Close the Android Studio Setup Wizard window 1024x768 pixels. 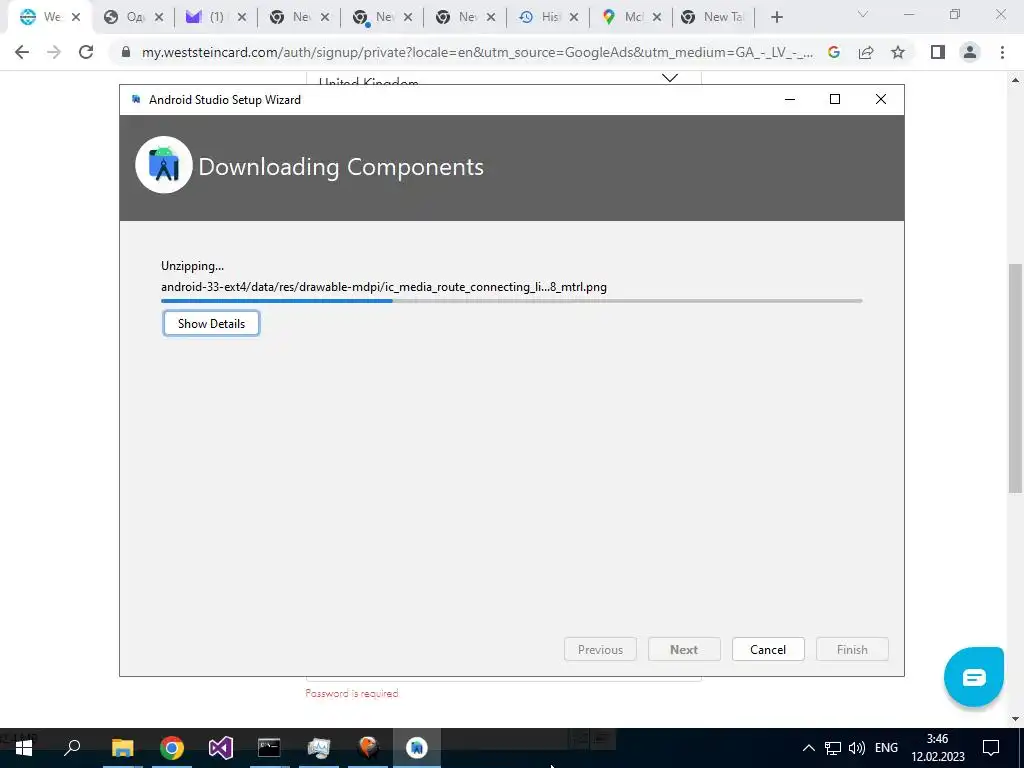pos(881,99)
